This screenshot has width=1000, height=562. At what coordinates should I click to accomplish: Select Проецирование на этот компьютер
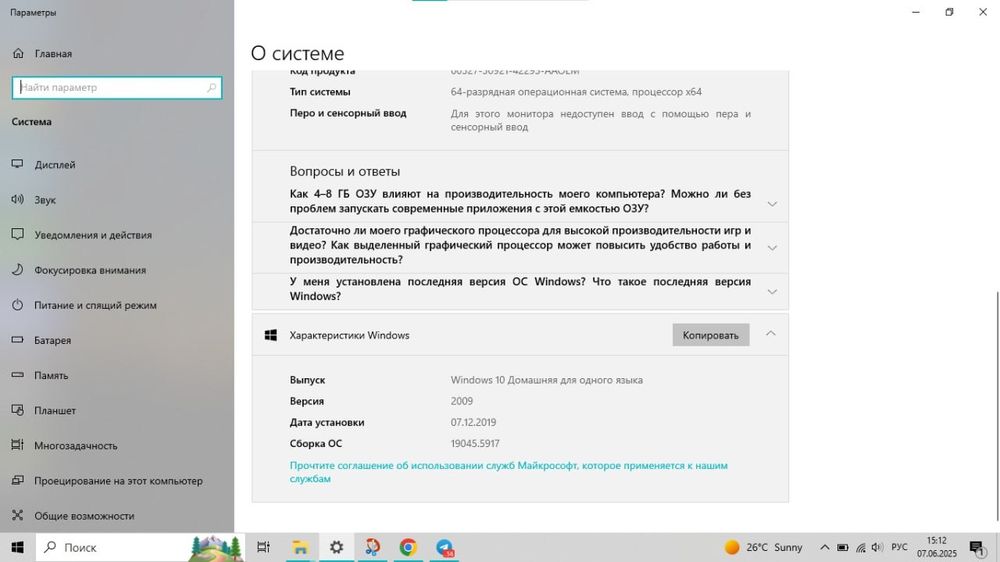point(117,480)
